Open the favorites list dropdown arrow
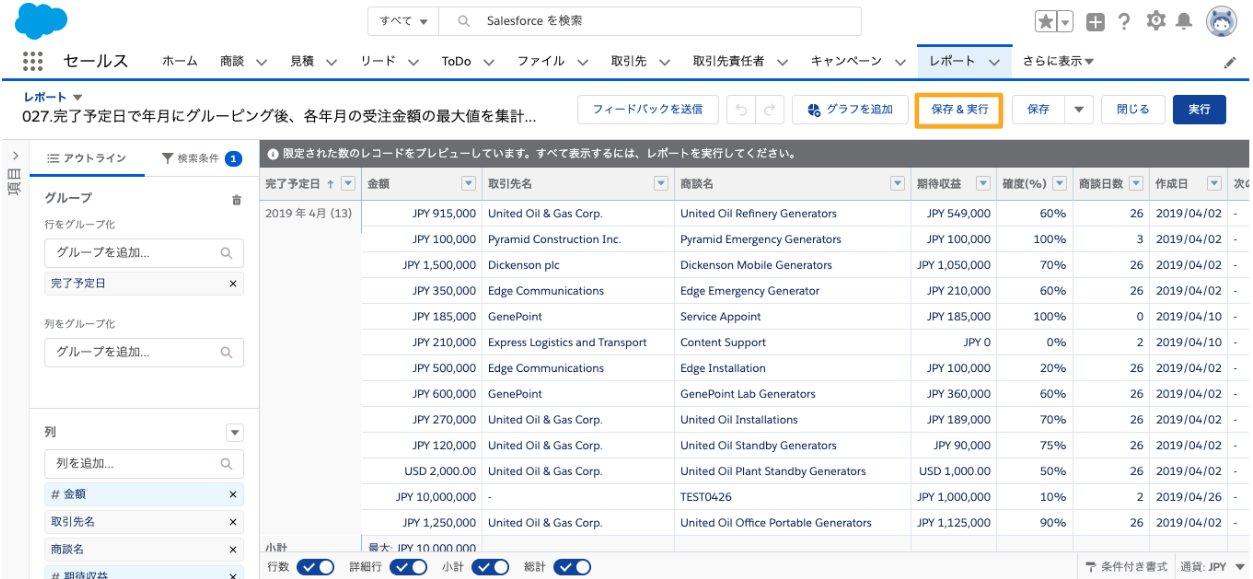This screenshot has height=579, width=1253. [x=1065, y=21]
